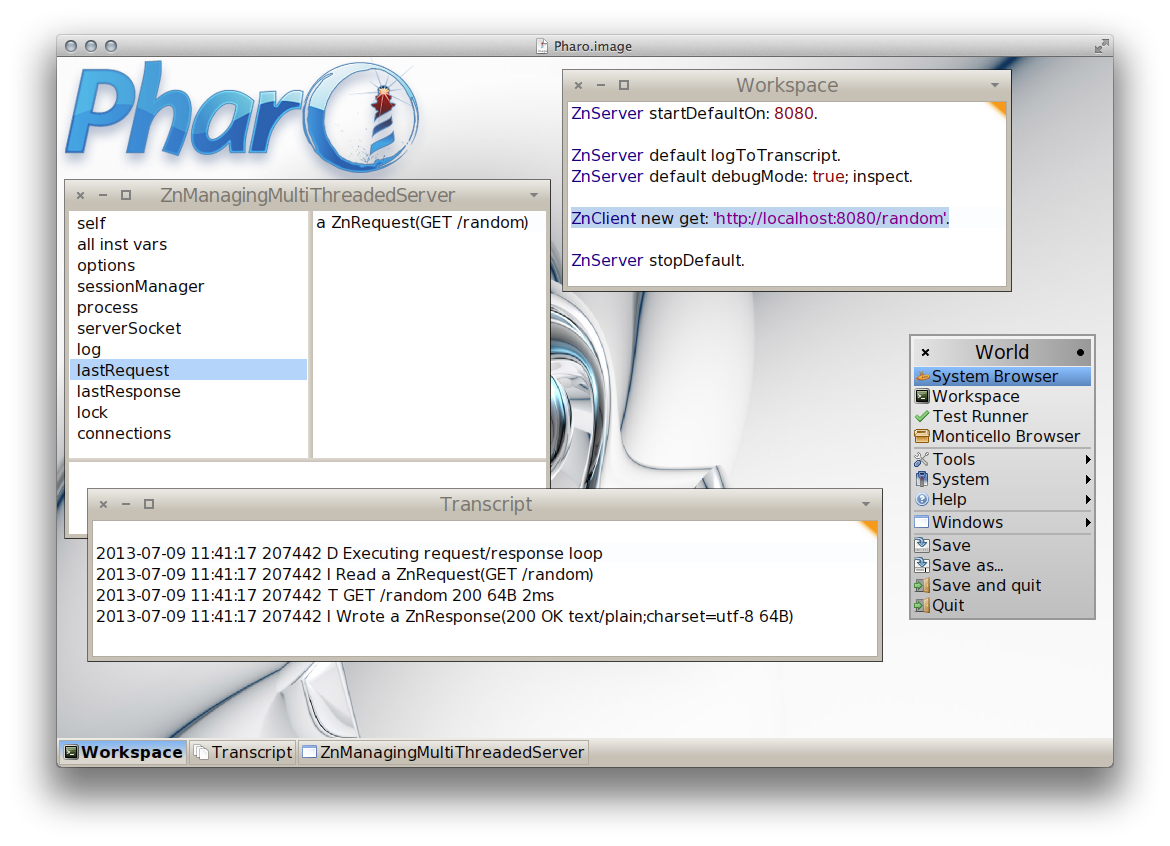Click ZnServer default debugMode line
The image size is (1170, 846).
point(742,176)
